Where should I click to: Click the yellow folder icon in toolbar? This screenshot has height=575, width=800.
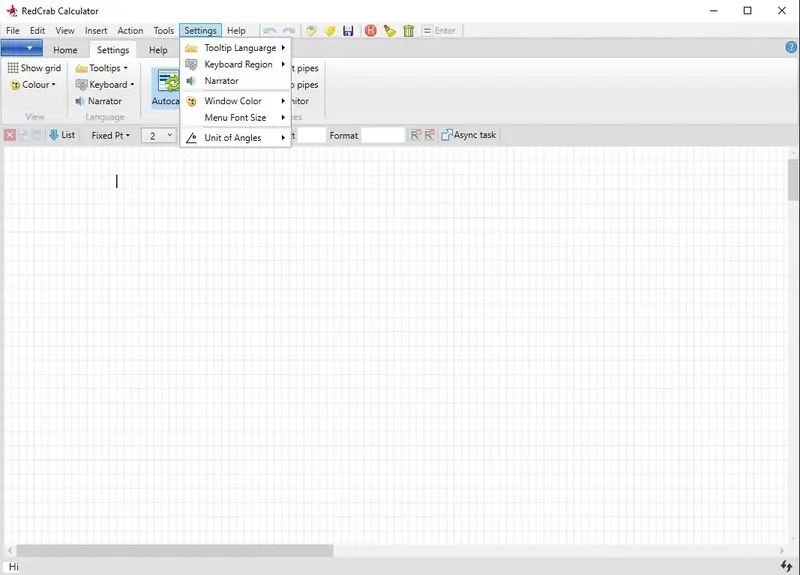330,31
